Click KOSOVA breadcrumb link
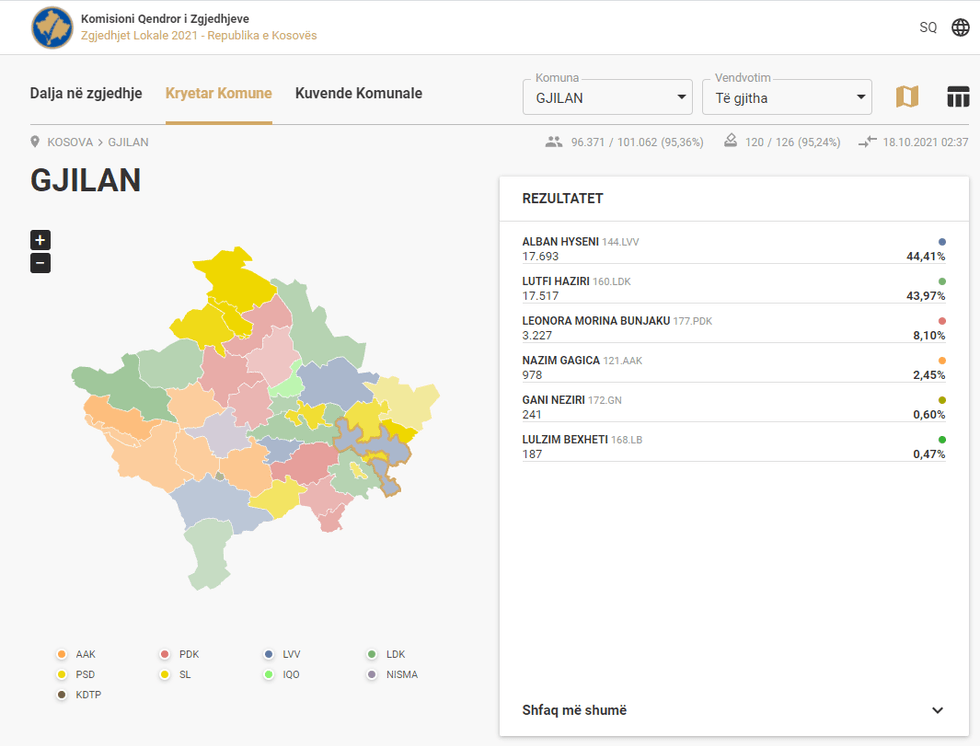980x746 pixels. (70, 142)
